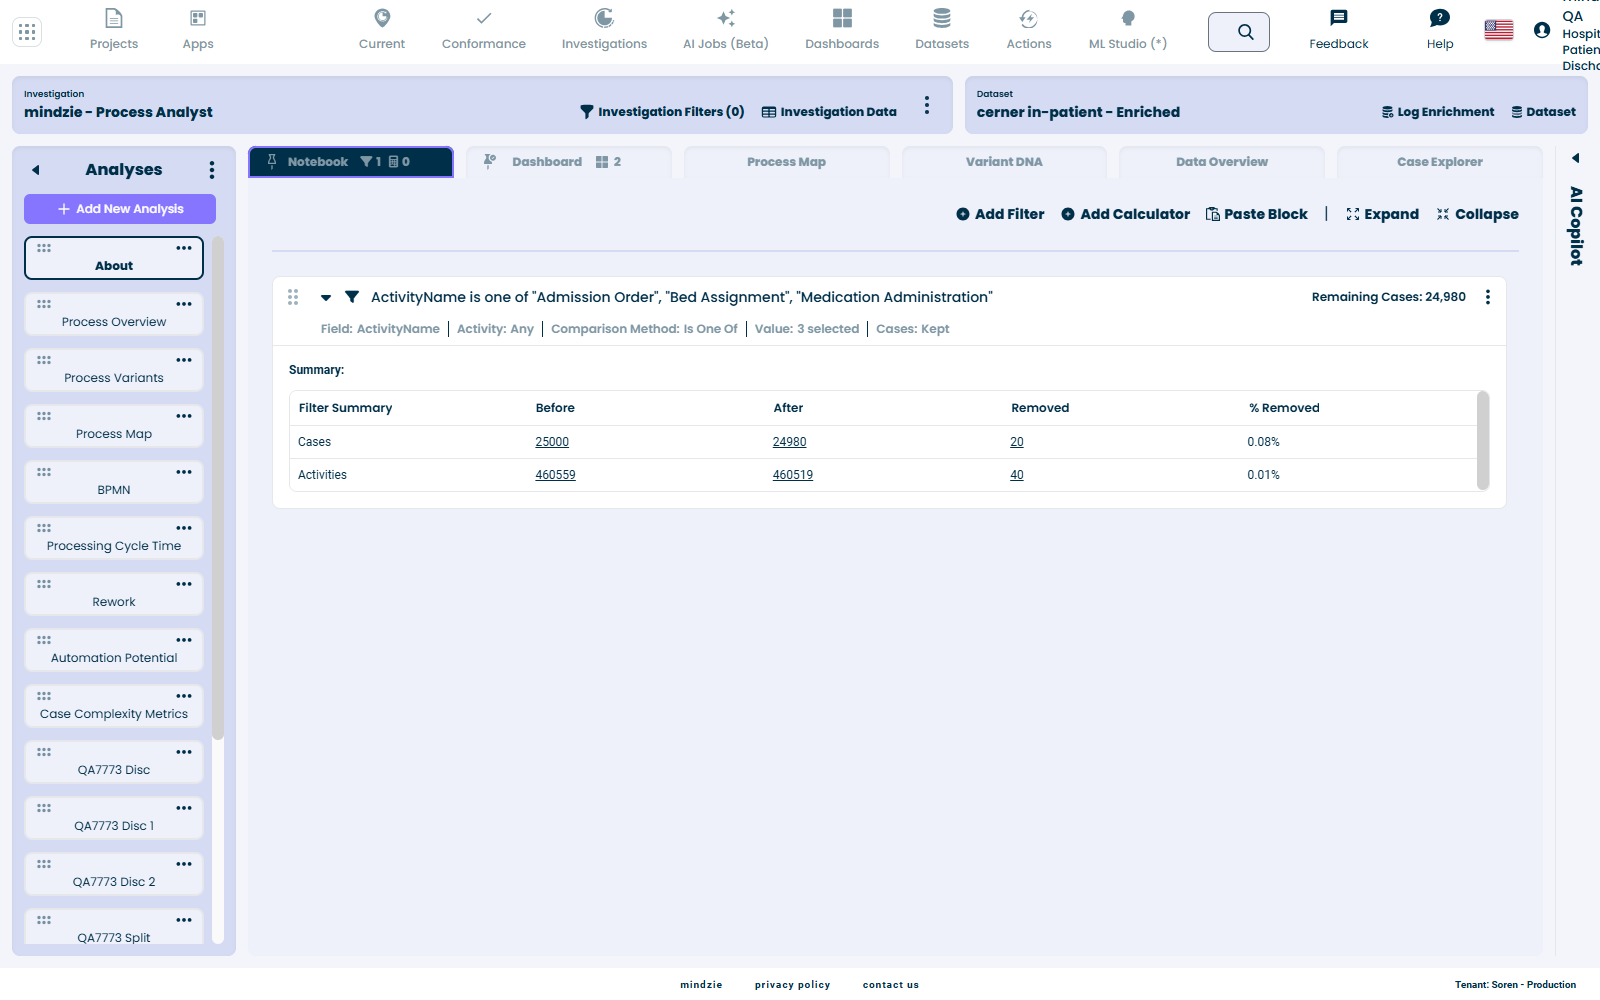Screen dimensions: 1600x1000
Task: Open the Dataset button
Action: point(1543,112)
